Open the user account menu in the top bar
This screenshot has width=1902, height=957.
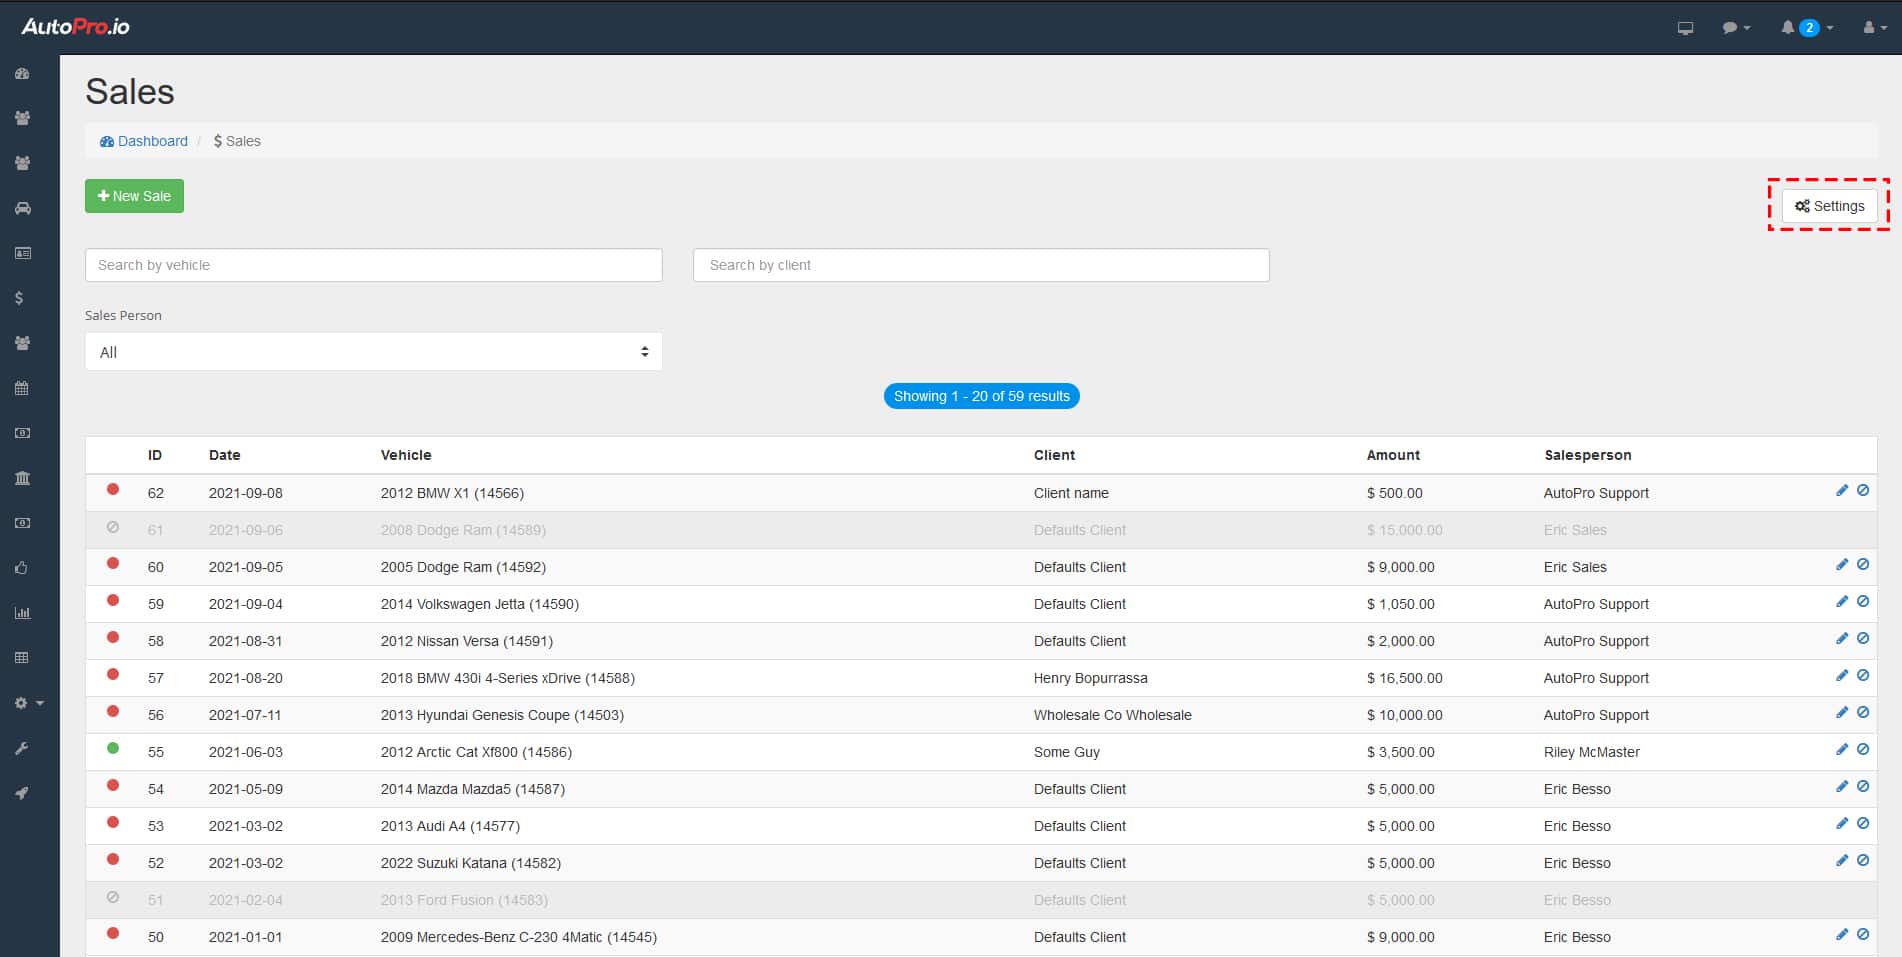[x=1875, y=28]
